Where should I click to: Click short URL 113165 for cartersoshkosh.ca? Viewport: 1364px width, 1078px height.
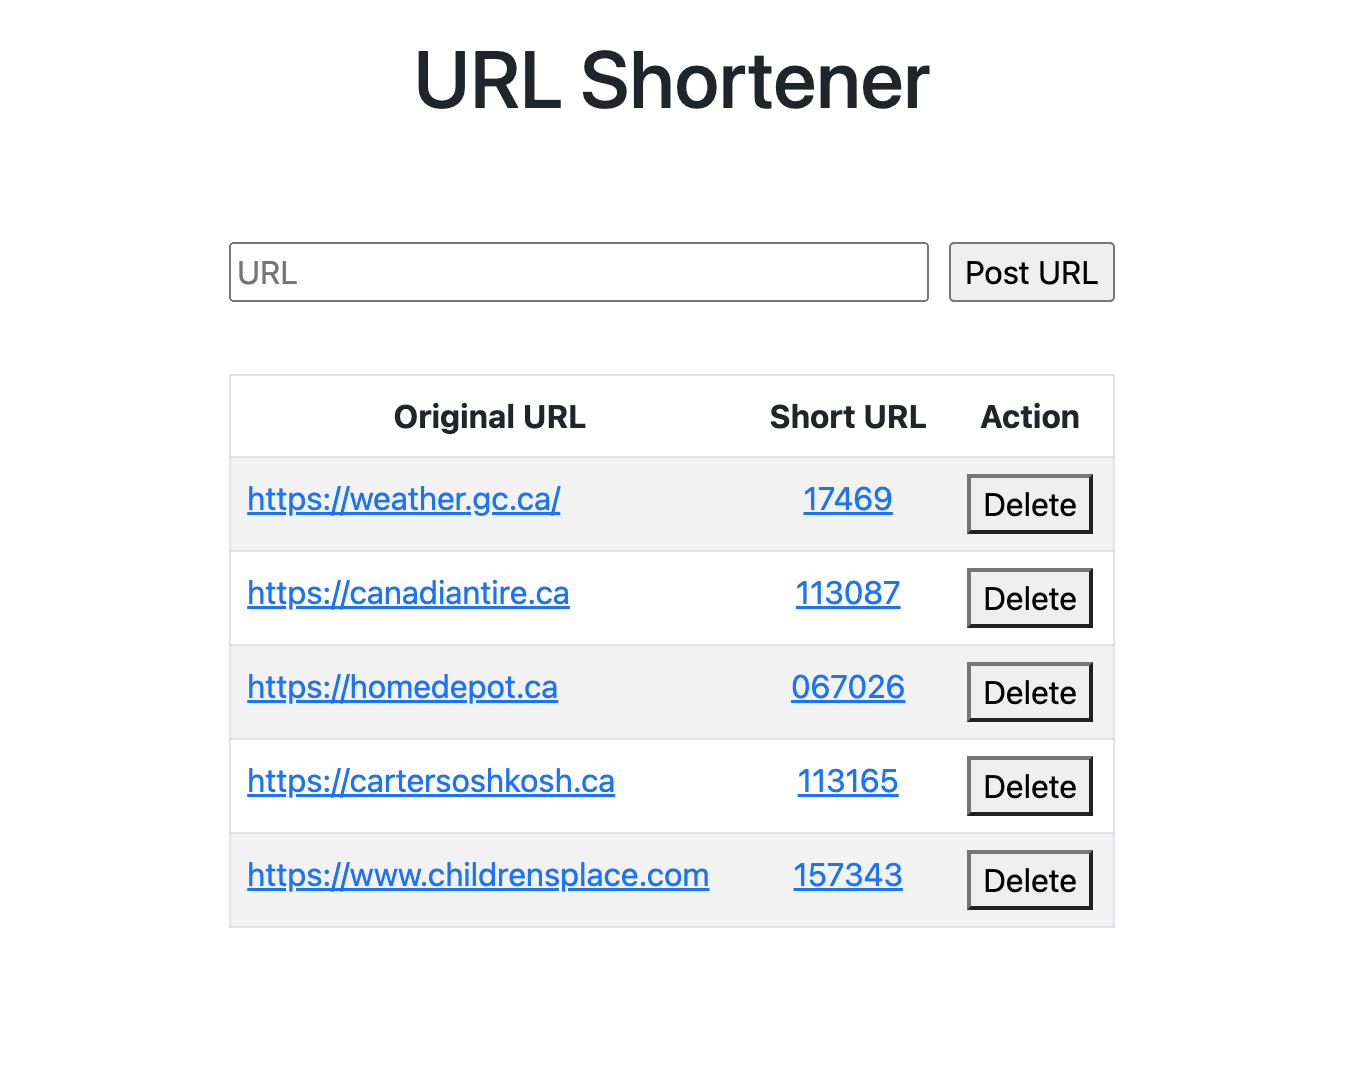pyautogui.click(x=847, y=781)
